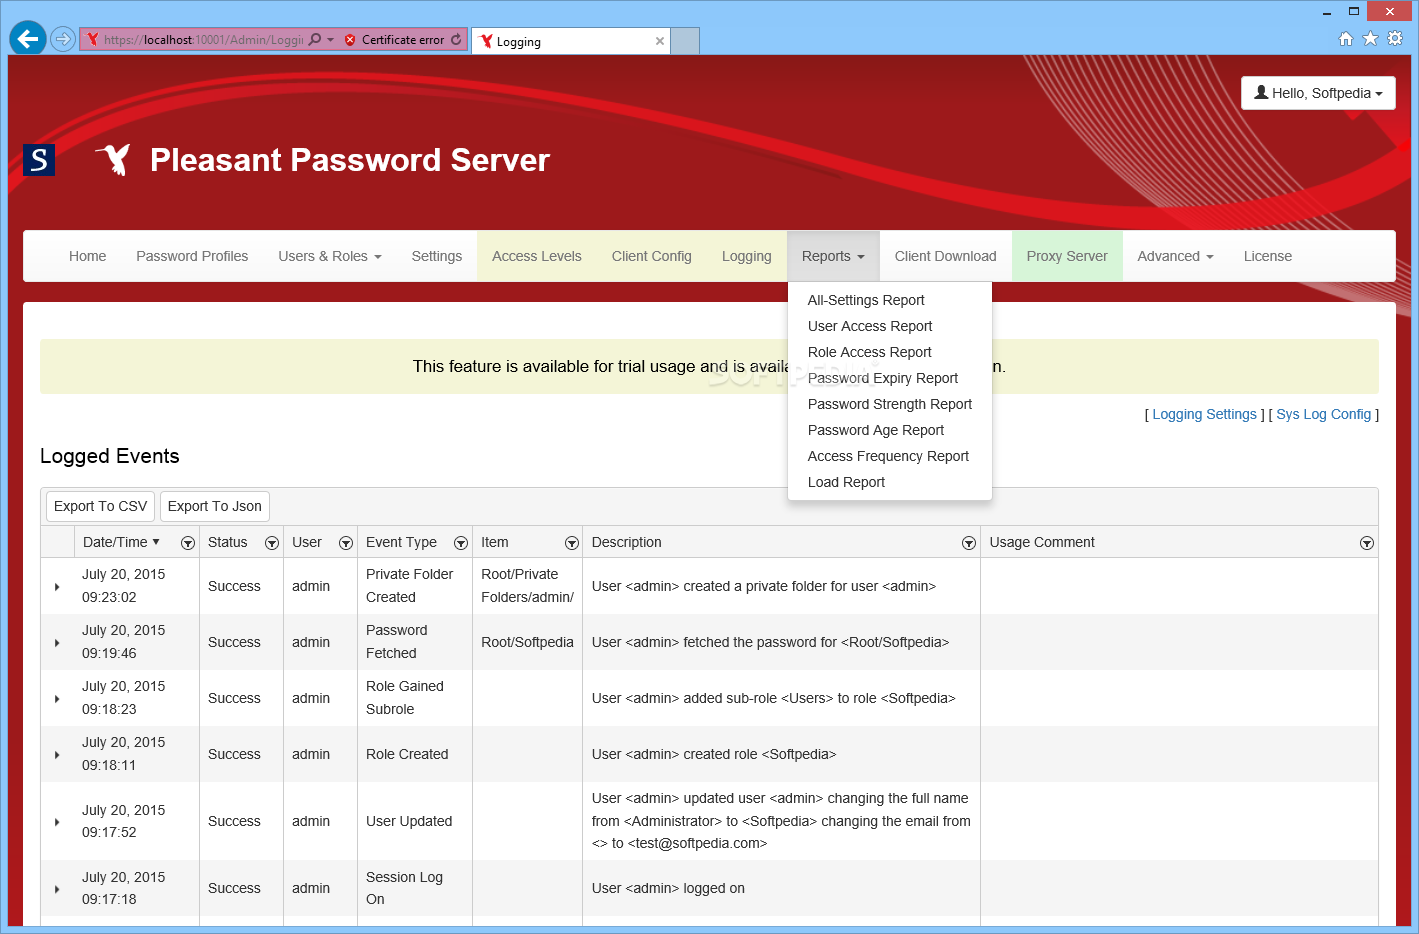The height and width of the screenshot is (934, 1419).
Task: Open filter for Usage Comment column
Action: coord(1366,543)
